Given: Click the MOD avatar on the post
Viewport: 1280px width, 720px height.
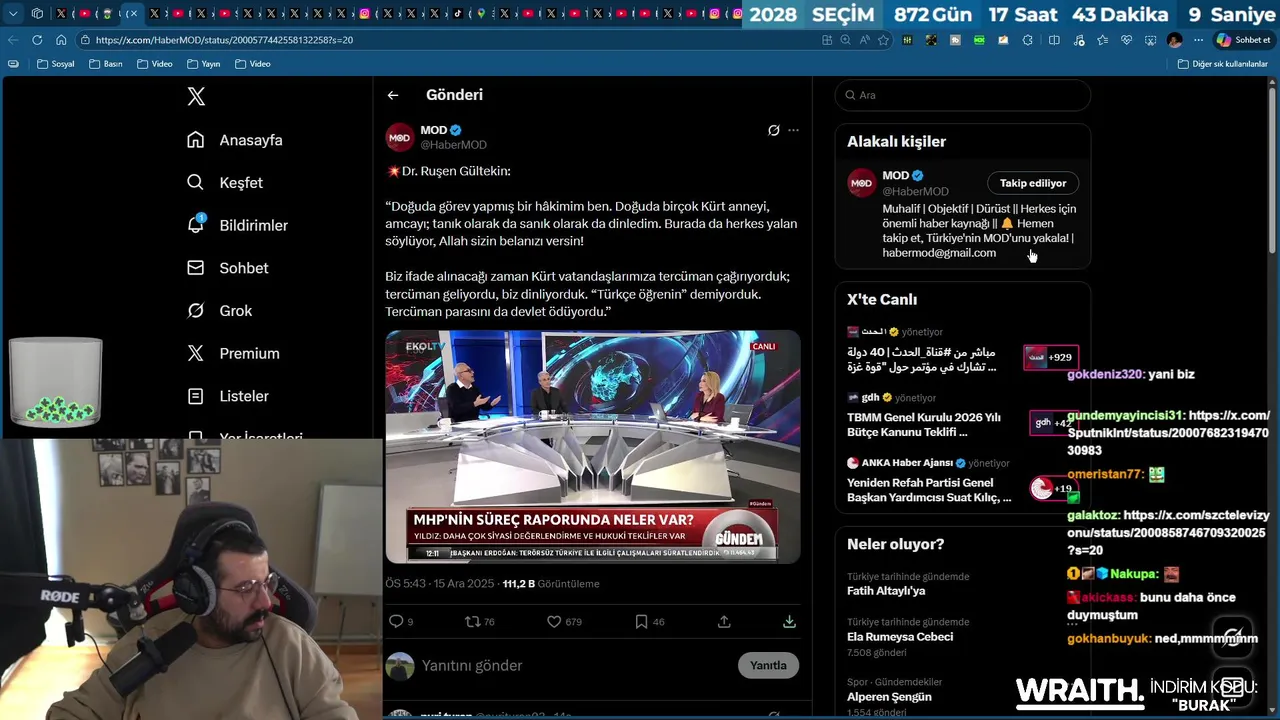Looking at the screenshot, I should 400,137.
